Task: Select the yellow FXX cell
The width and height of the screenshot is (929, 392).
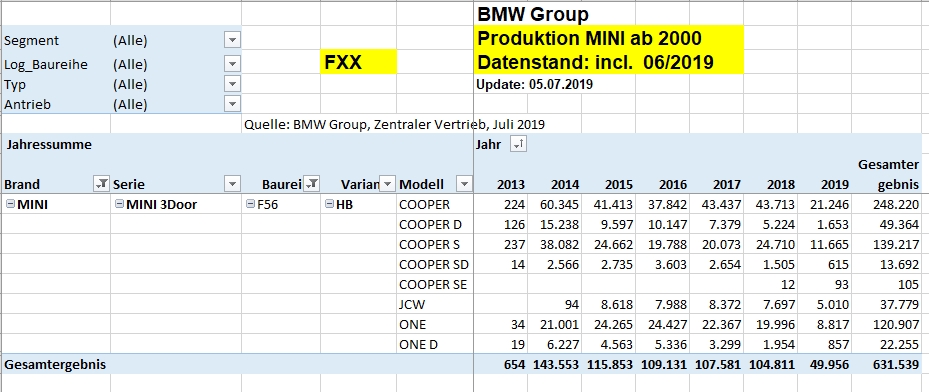Action: point(358,62)
